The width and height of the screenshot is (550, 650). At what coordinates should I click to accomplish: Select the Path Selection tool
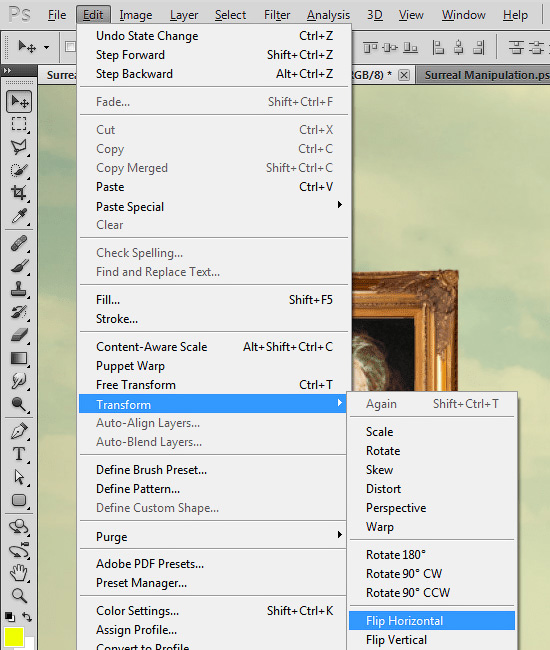click(x=19, y=477)
